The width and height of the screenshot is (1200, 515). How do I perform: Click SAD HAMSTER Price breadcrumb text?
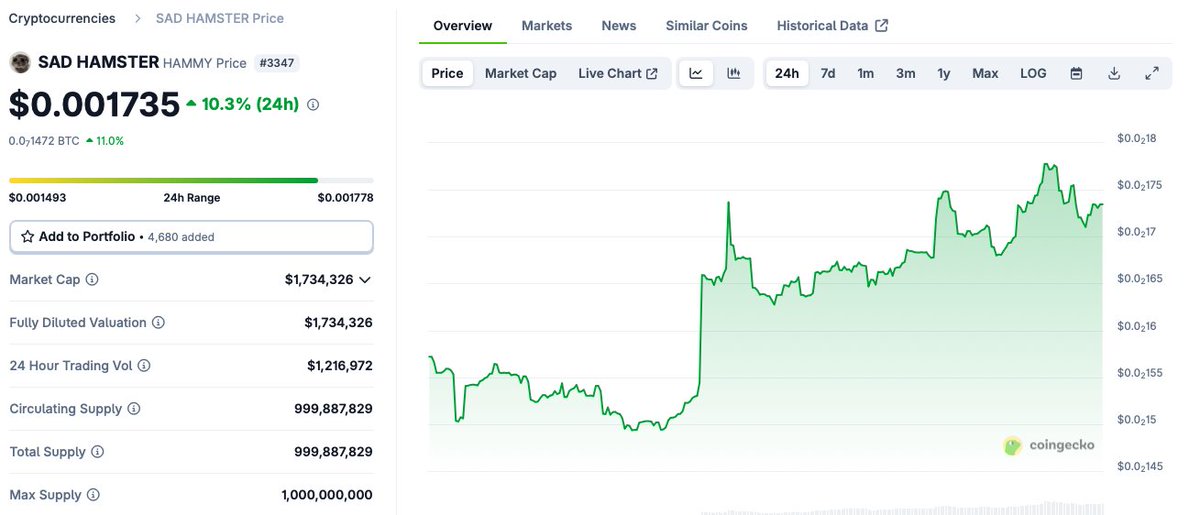(x=220, y=18)
